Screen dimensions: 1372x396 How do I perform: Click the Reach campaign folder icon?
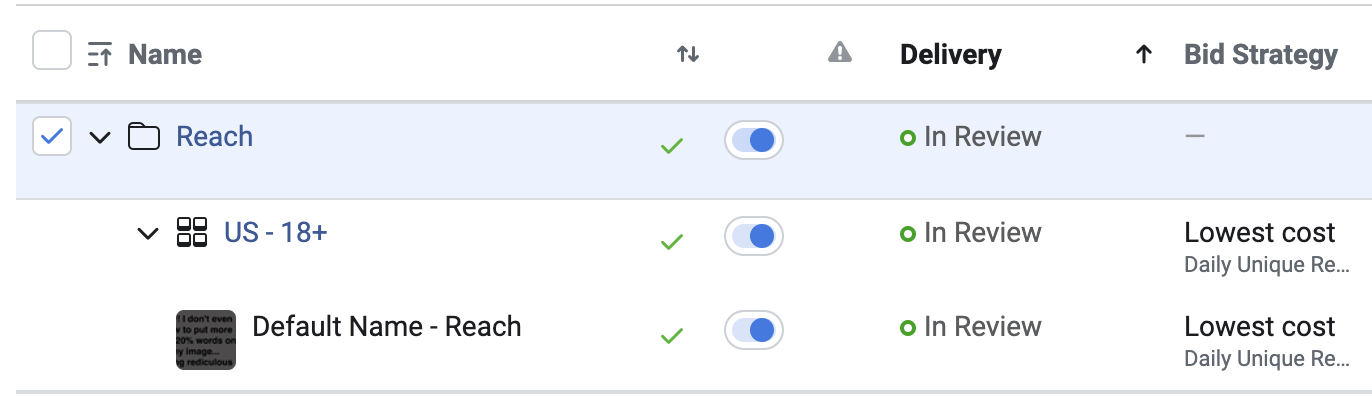click(x=144, y=137)
